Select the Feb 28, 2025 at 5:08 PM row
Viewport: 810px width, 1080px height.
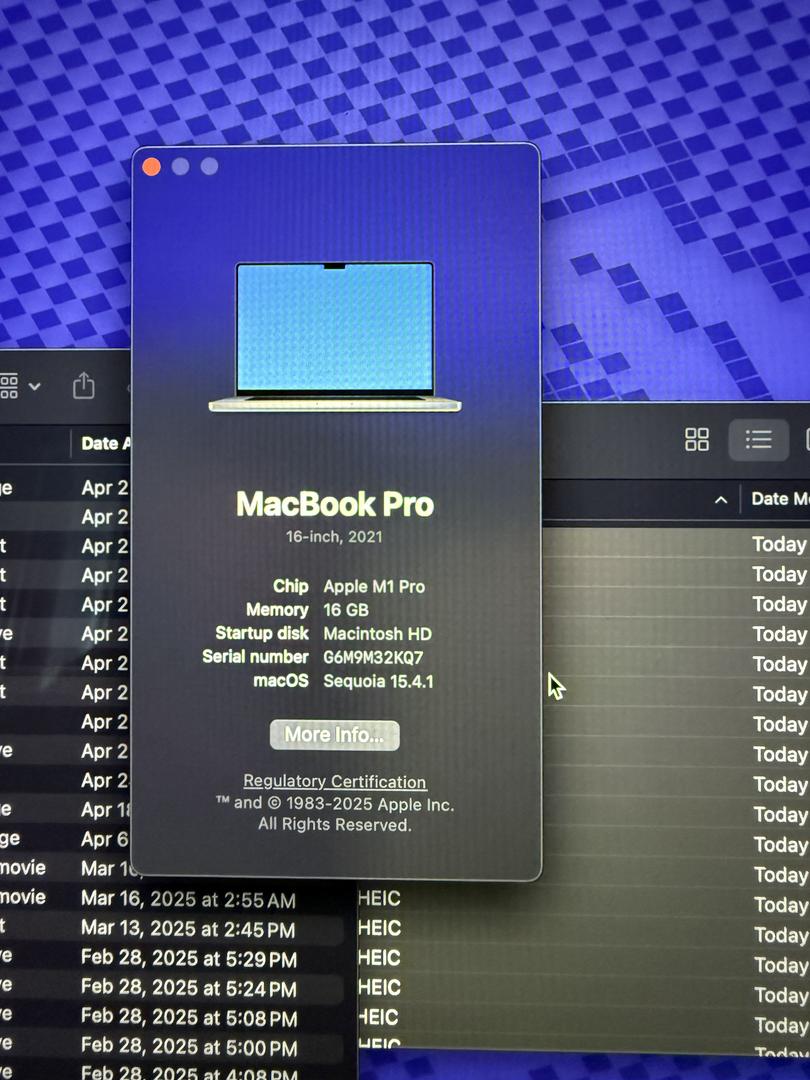coord(172,1017)
